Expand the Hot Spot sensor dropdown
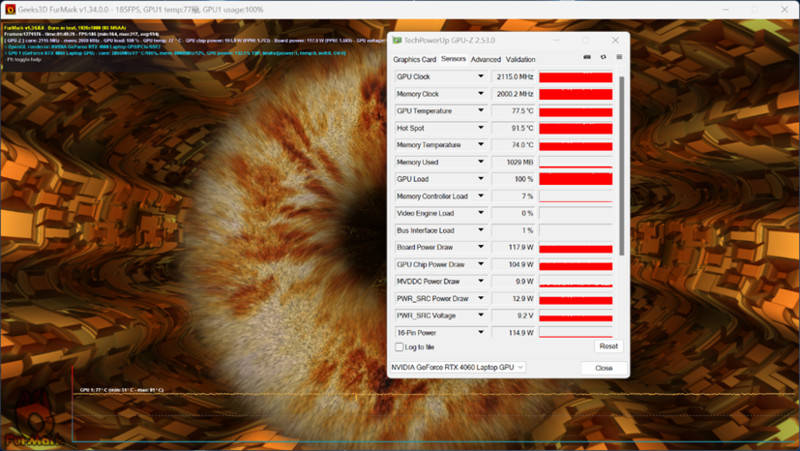This screenshot has height=451, width=800. [481, 128]
